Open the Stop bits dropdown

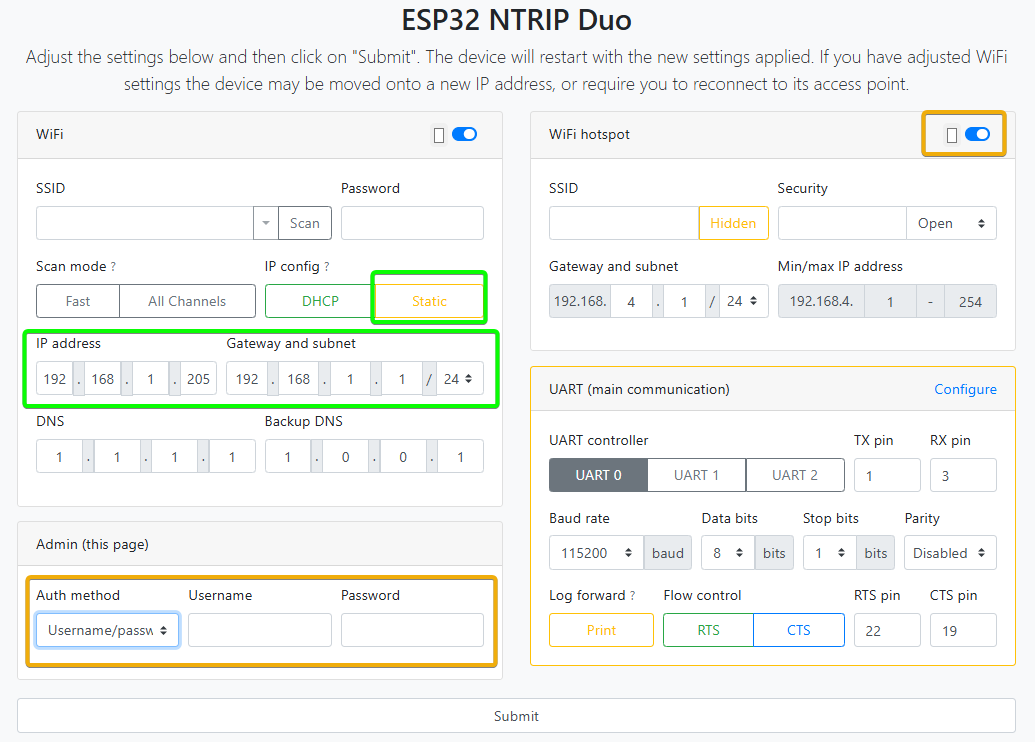[830, 553]
